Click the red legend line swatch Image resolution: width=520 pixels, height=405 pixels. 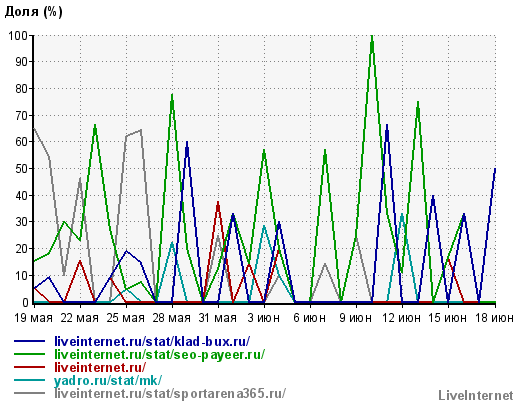[29, 367]
